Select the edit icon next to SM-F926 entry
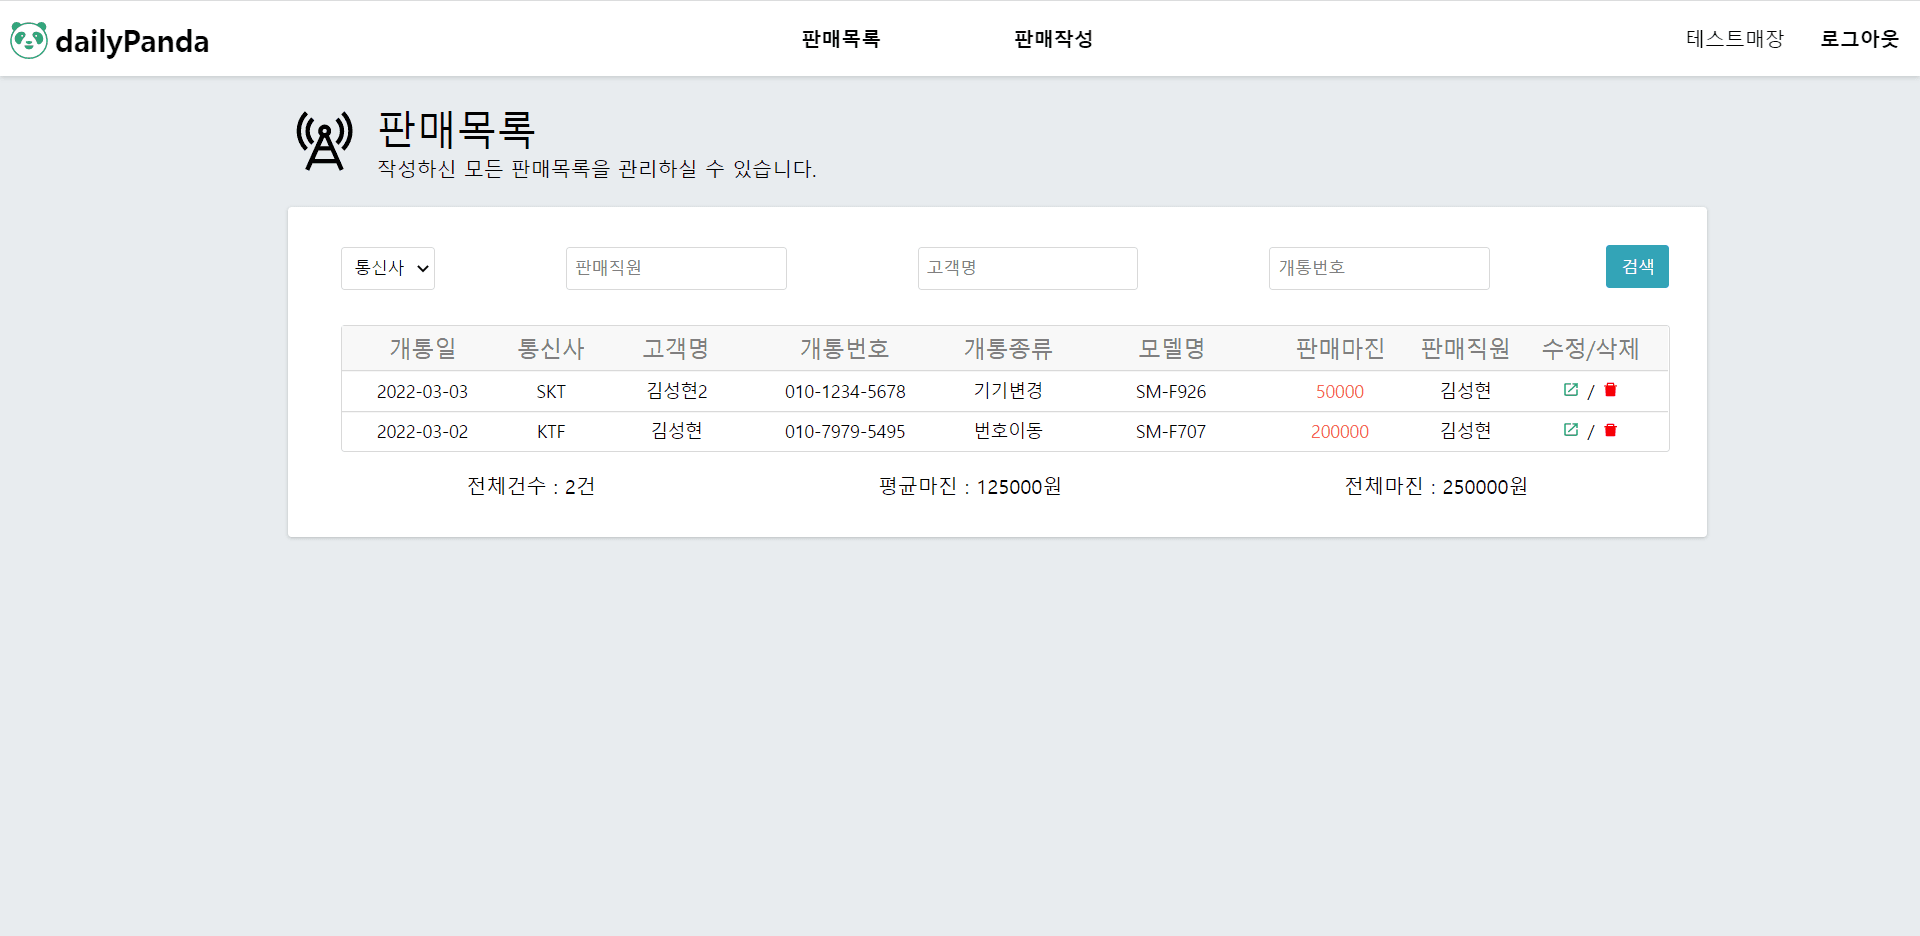The width and height of the screenshot is (1920, 936). click(x=1571, y=390)
